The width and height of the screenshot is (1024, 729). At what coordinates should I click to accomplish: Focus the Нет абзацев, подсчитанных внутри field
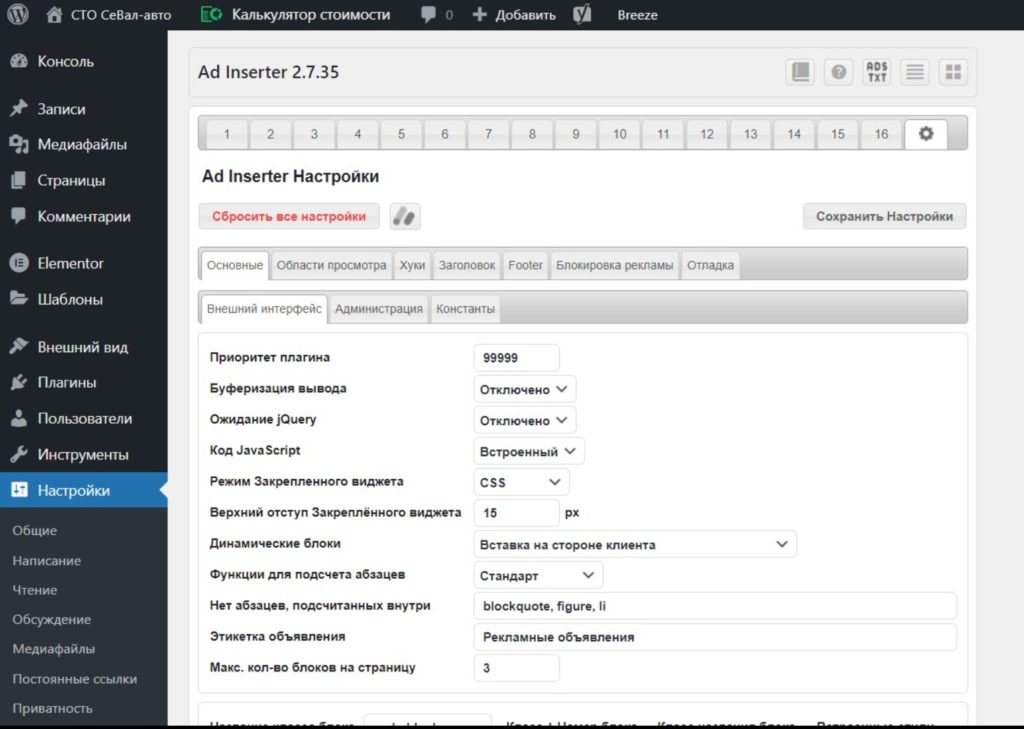[715, 606]
